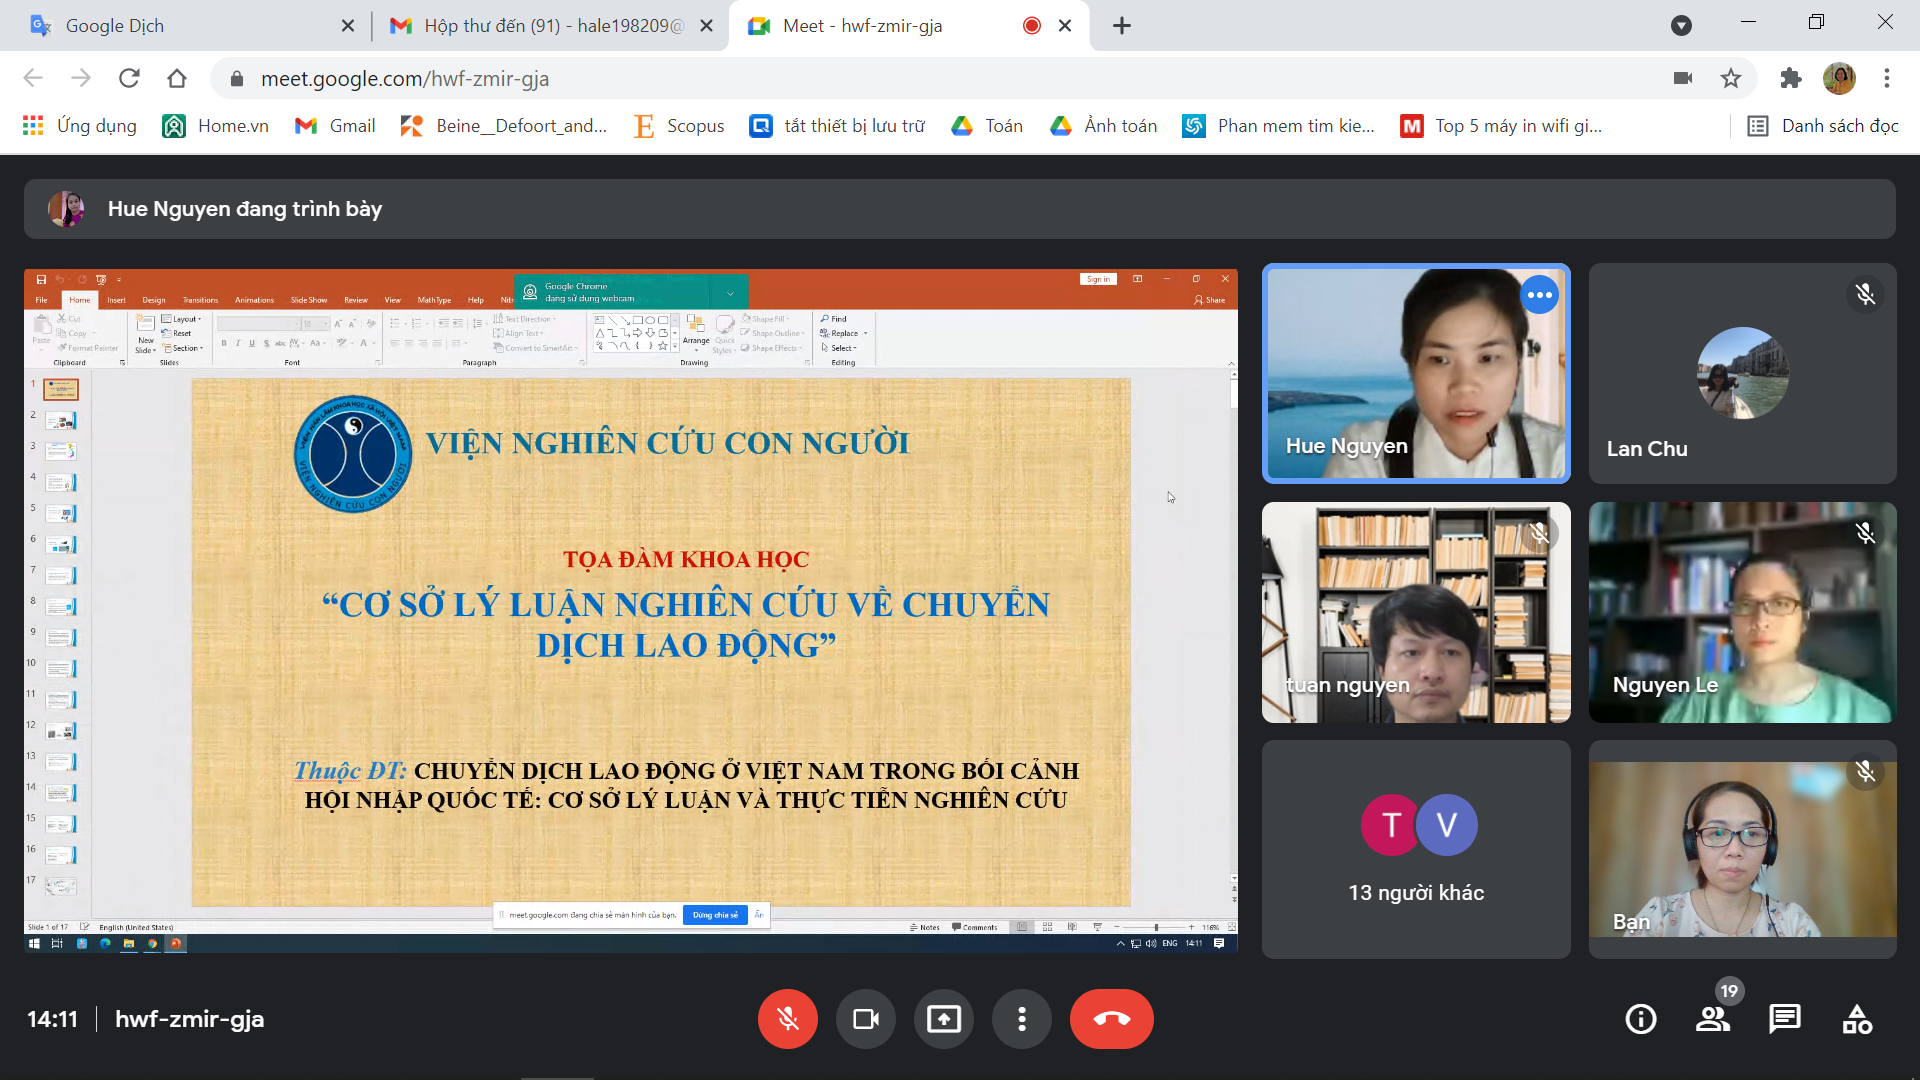
Task: Switch to the Google Dịch tab
Action: pyautogui.click(x=180, y=26)
